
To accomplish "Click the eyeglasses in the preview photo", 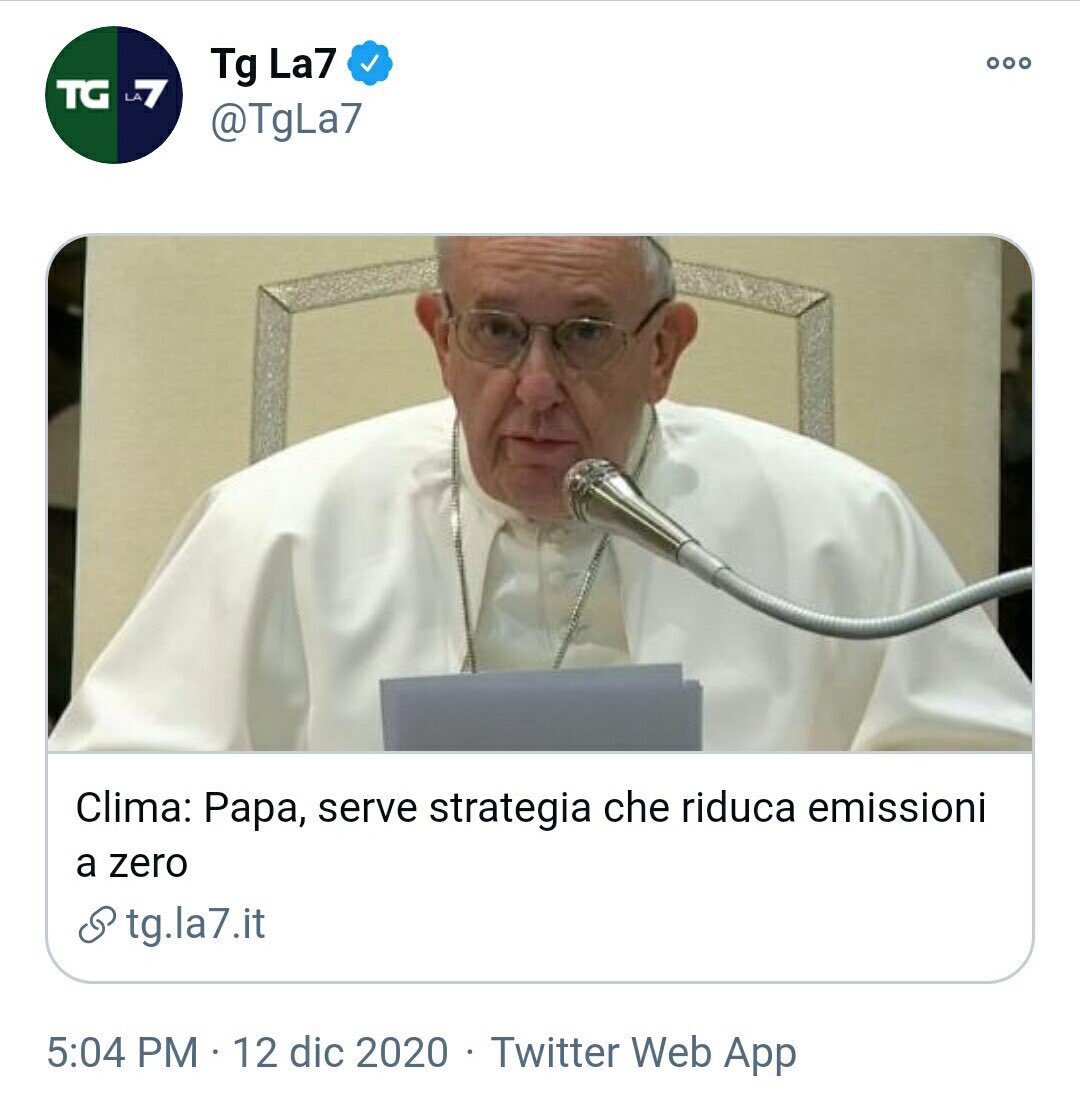I will tap(545, 335).
